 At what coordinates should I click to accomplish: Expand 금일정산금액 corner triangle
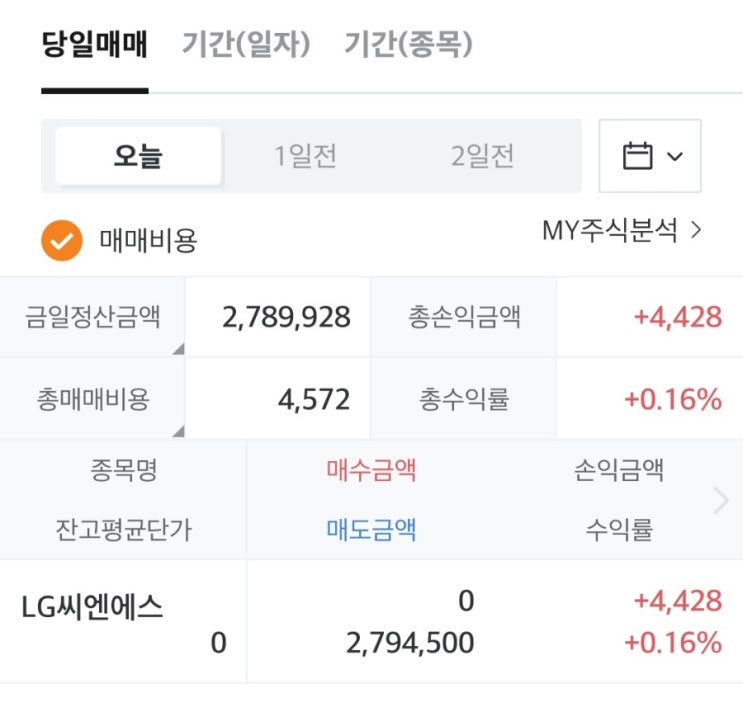point(179,349)
